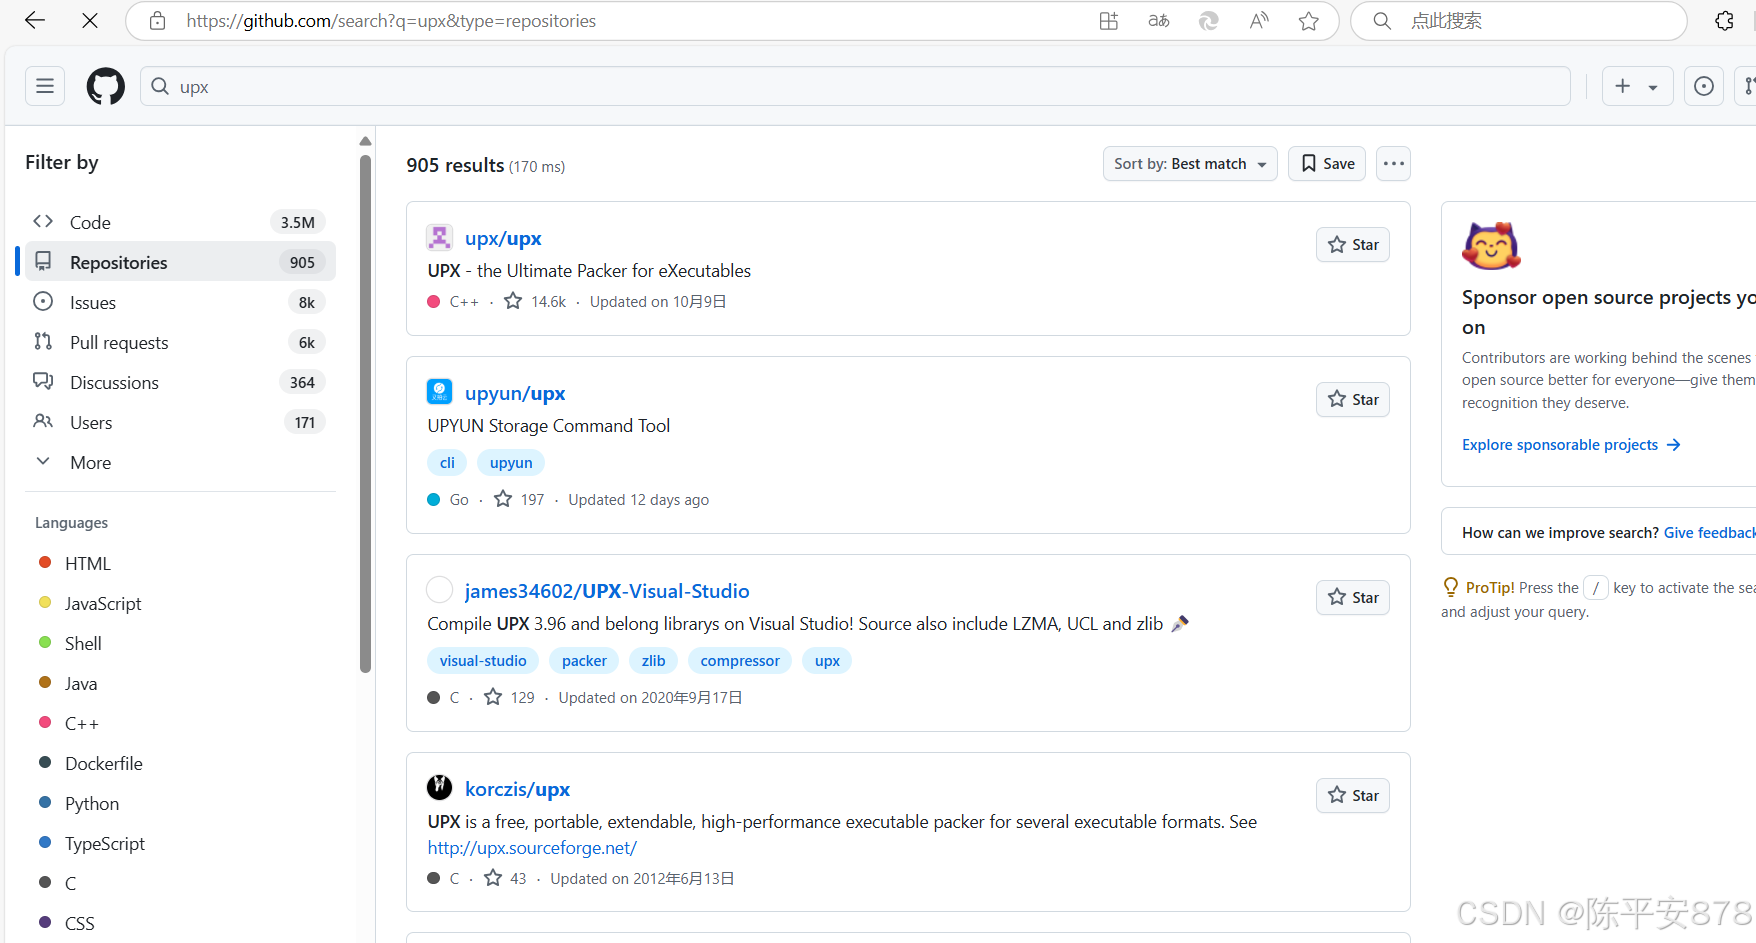This screenshot has width=1756, height=943.
Task: Click the filter sidebar scrollbar
Action: click(365, 413)
